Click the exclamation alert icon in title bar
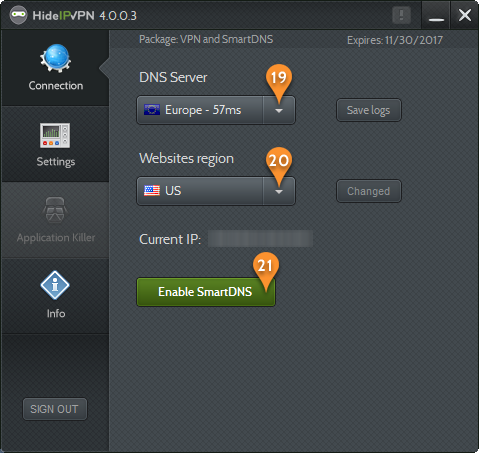 pyautogui.click(x=401, y=15)
